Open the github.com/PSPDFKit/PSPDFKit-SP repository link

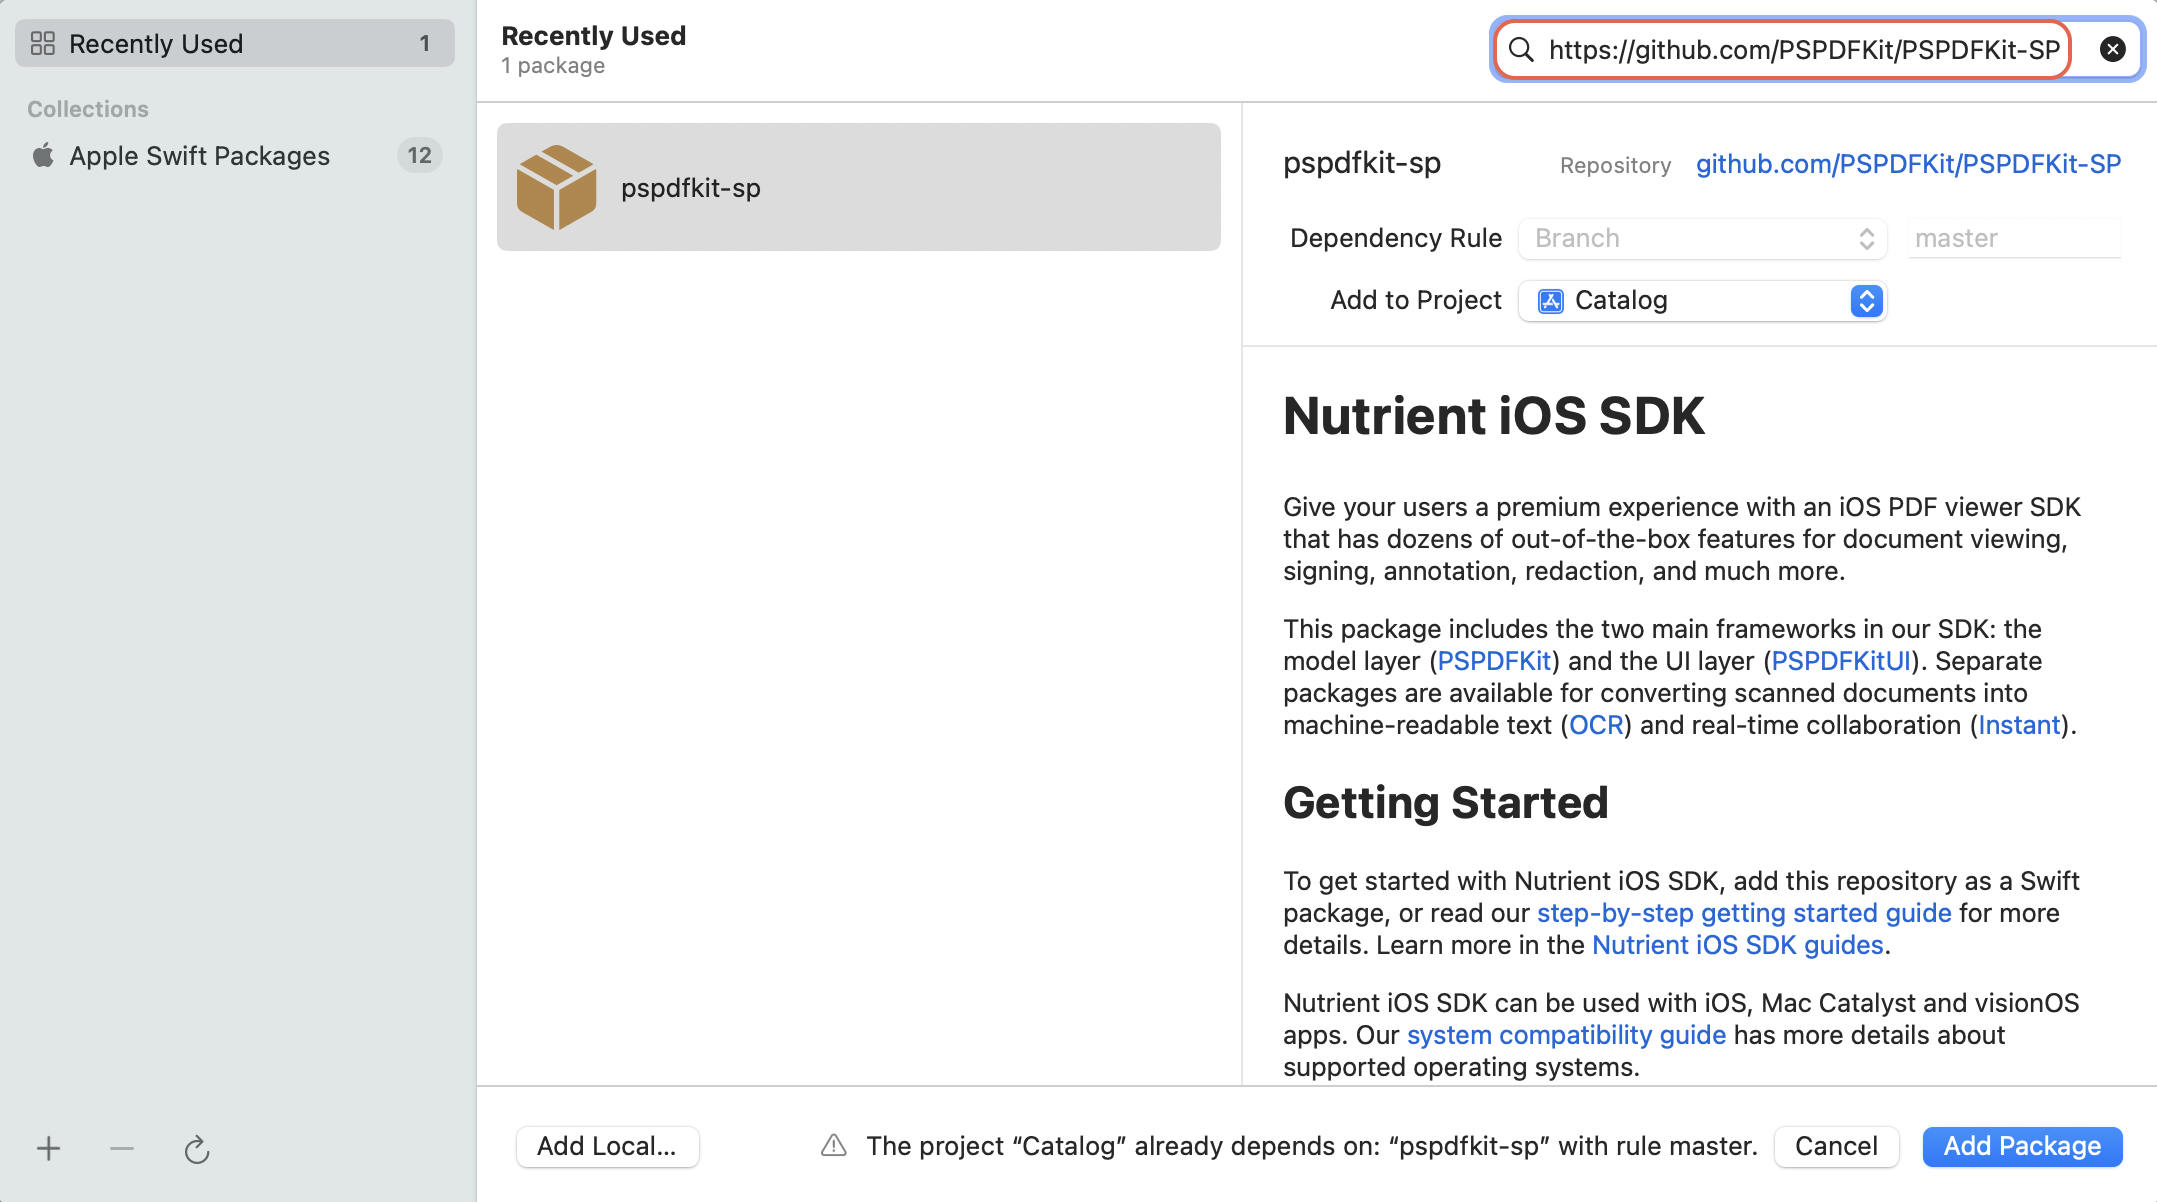(x=1908, y=163)
